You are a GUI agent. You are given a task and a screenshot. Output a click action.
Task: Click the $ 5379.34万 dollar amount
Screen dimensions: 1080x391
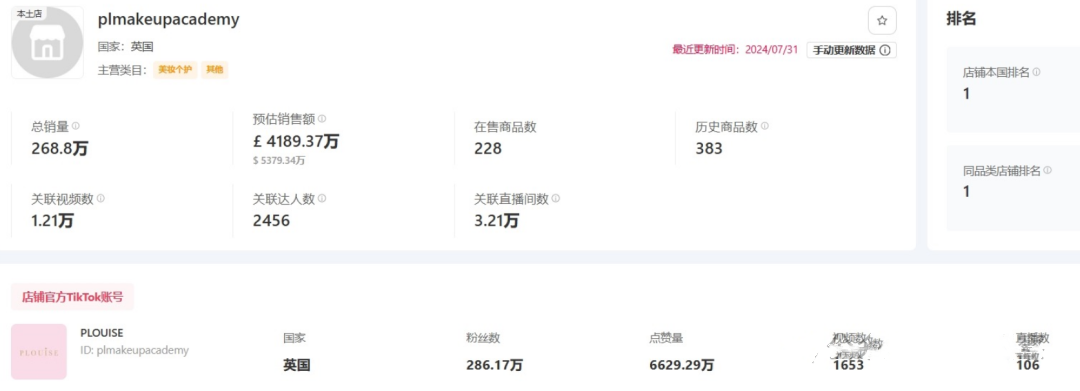click(x=279, y=160)
